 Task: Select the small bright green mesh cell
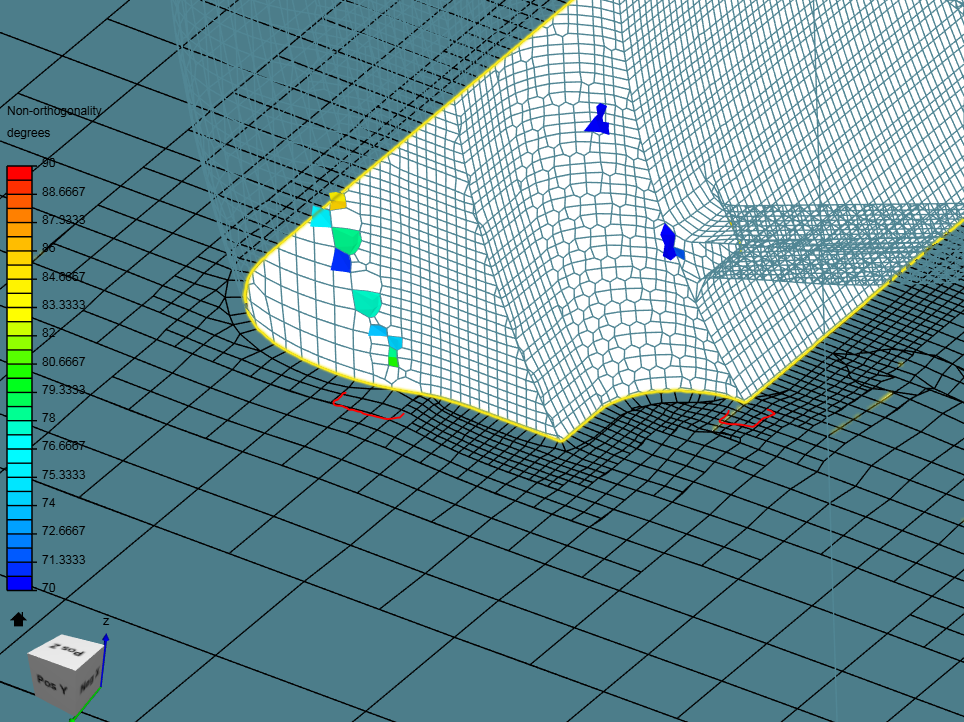(393, 361)
